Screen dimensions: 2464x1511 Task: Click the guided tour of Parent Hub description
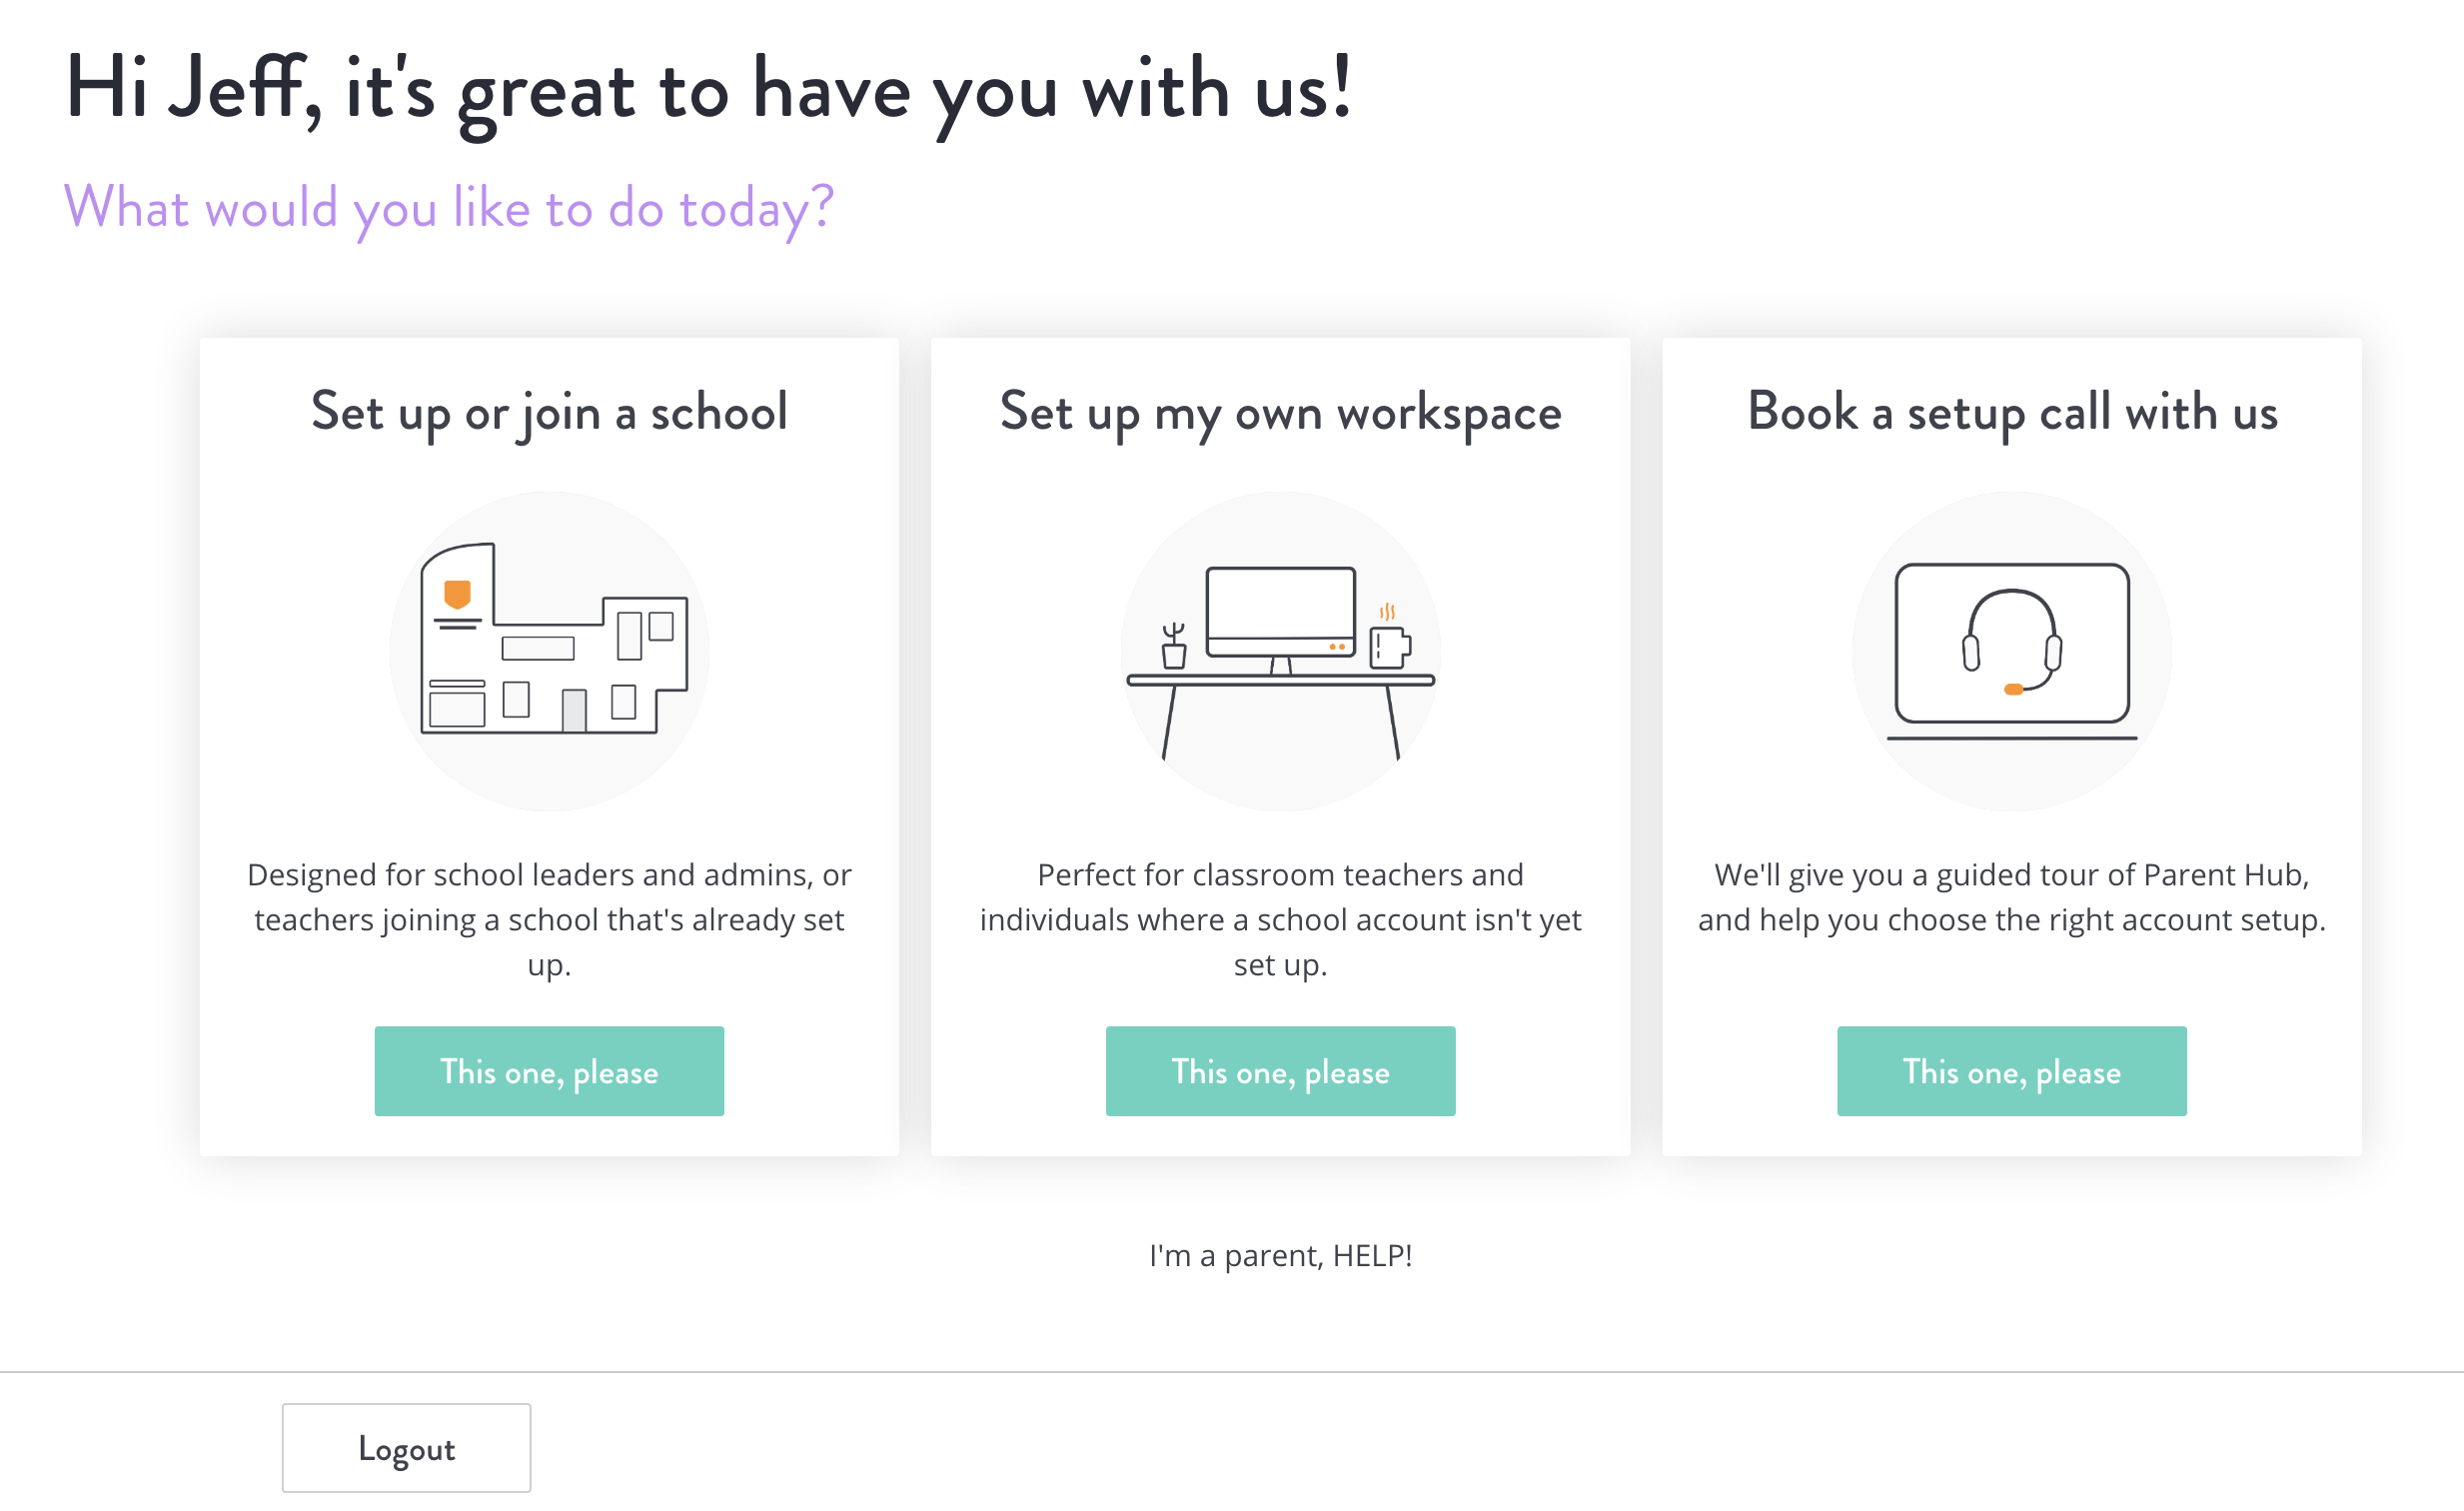2011,897
